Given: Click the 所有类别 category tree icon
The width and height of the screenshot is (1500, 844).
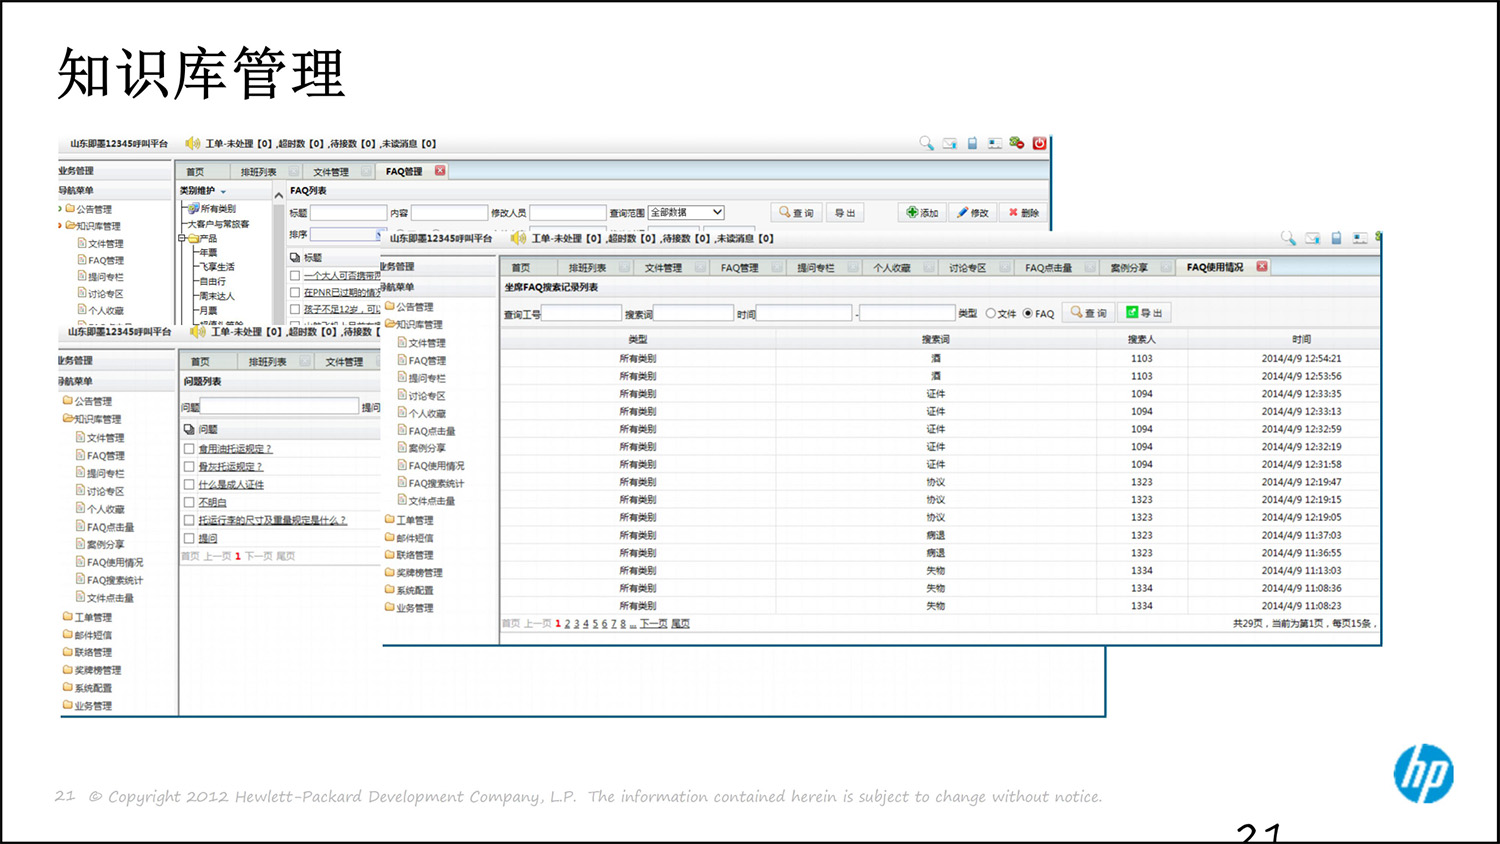Looking at the screenshot, I should click(x=193, y=209).
